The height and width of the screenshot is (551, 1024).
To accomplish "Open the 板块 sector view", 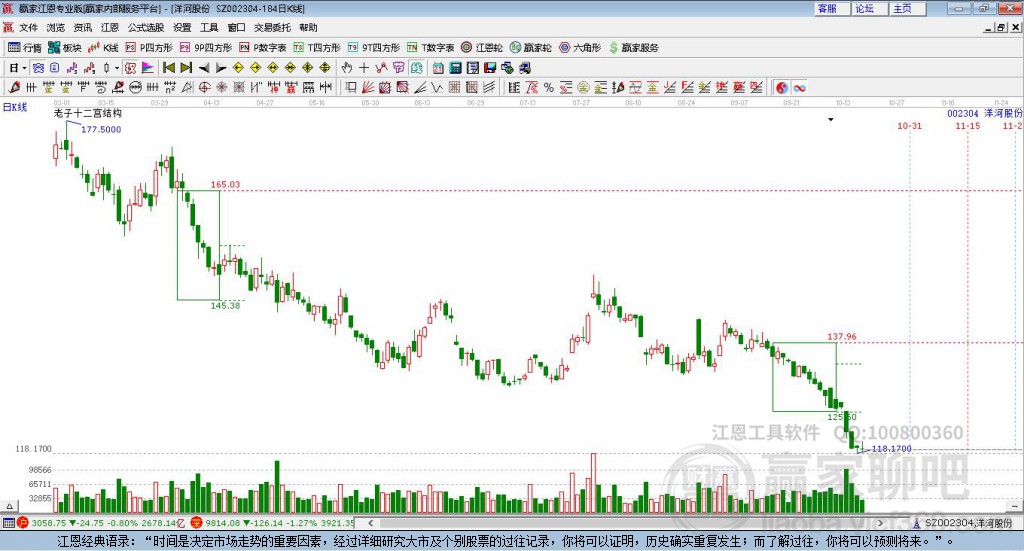I will (65, 48).
